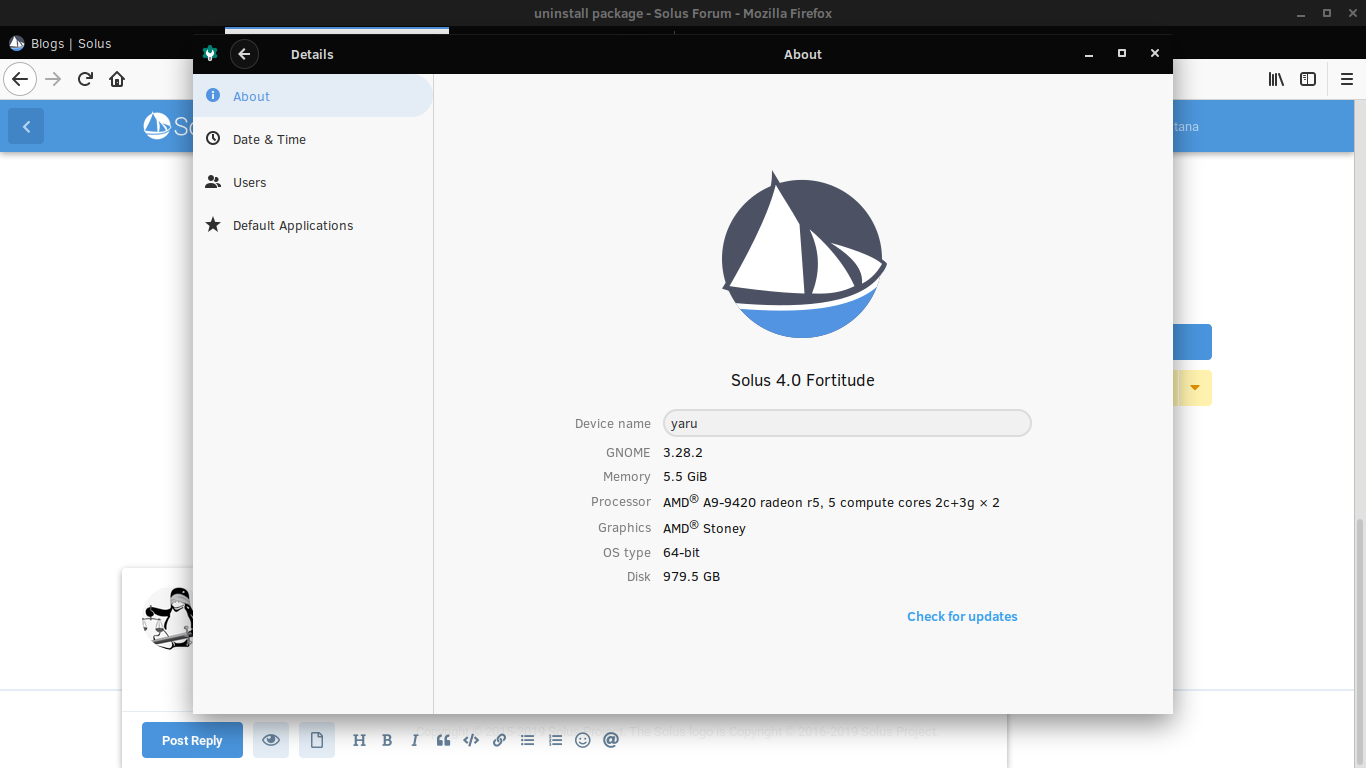Insert an emoji using the smiley icon
1366x768 pixels.
583,740
